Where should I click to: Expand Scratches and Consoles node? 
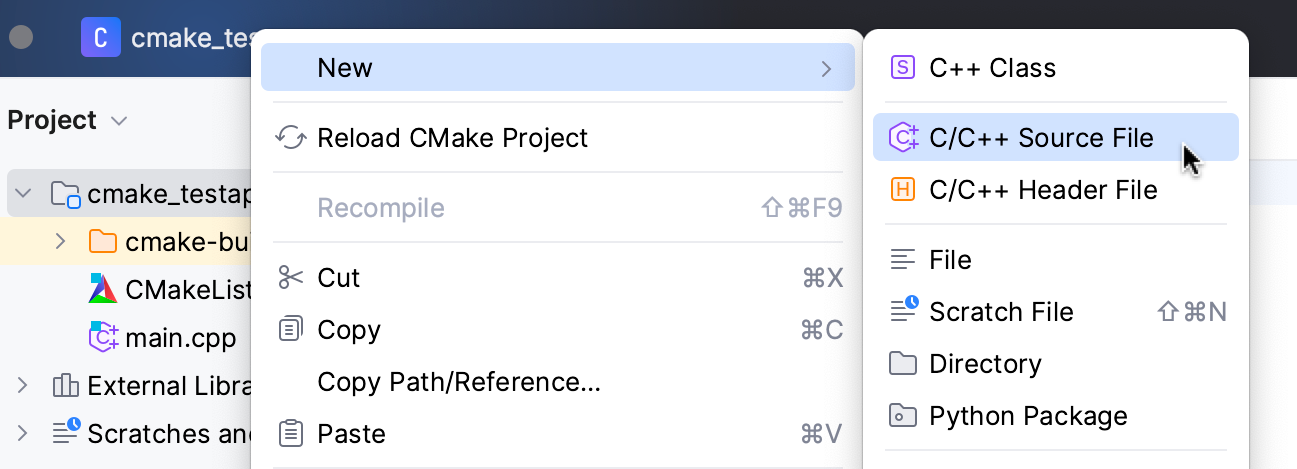tap(24, 434)
